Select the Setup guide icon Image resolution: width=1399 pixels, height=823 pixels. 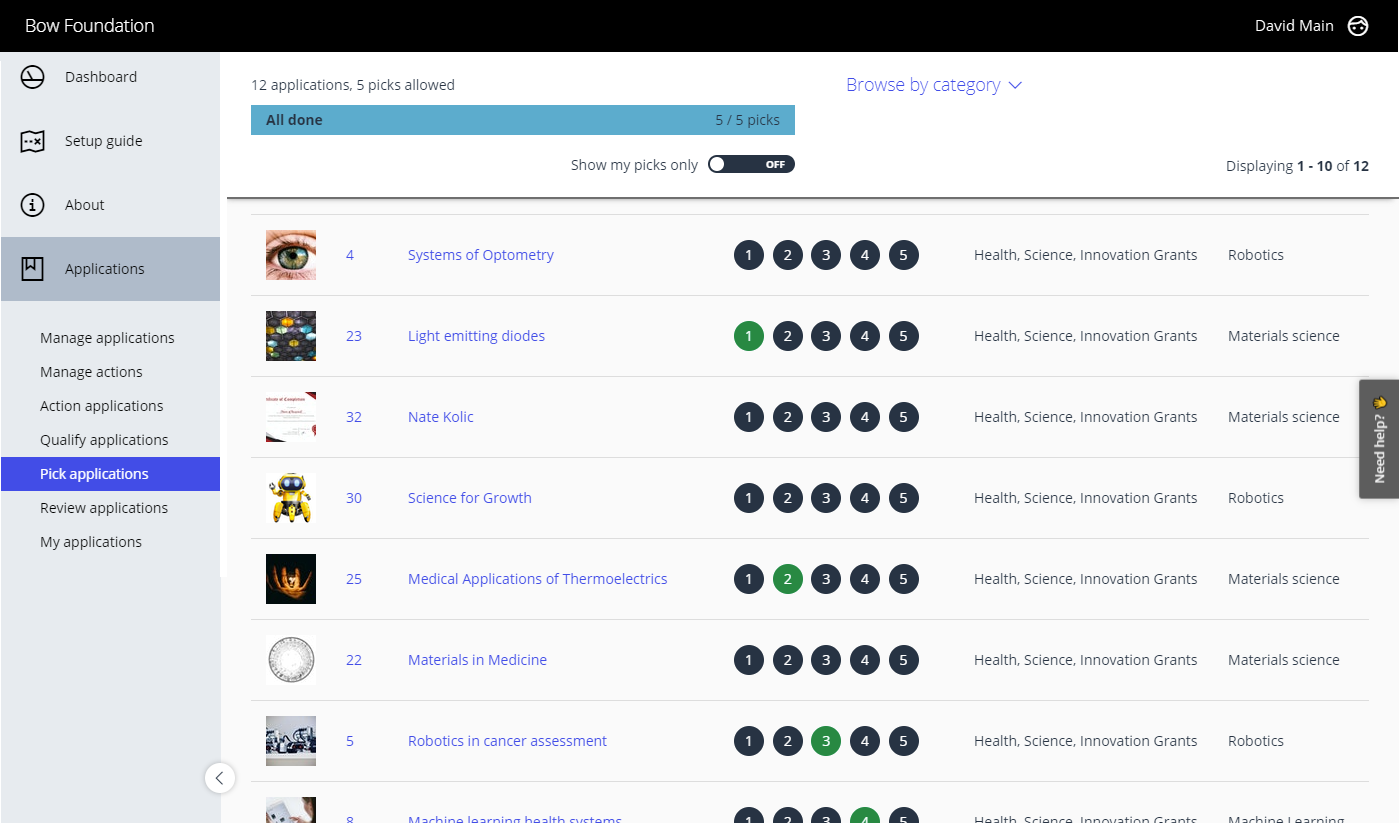(x=31, y=141)
